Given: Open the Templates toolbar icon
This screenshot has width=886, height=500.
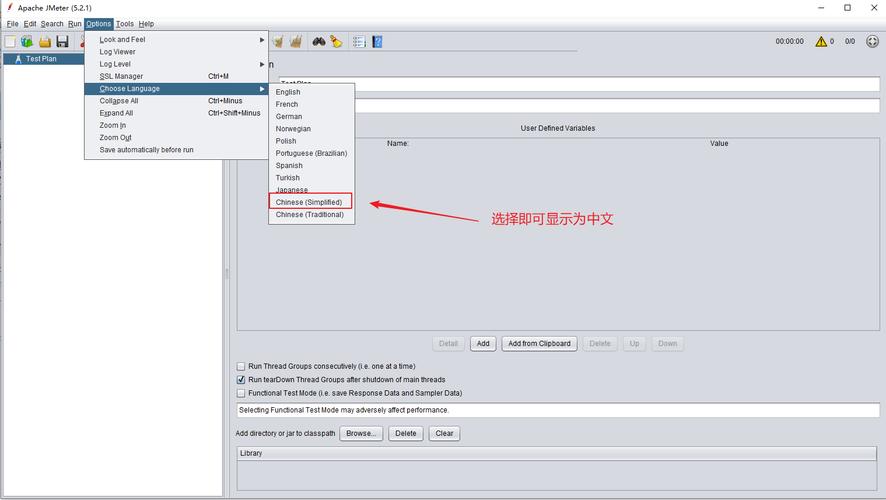Looking at the screenshot, I should tap(27, 41).
